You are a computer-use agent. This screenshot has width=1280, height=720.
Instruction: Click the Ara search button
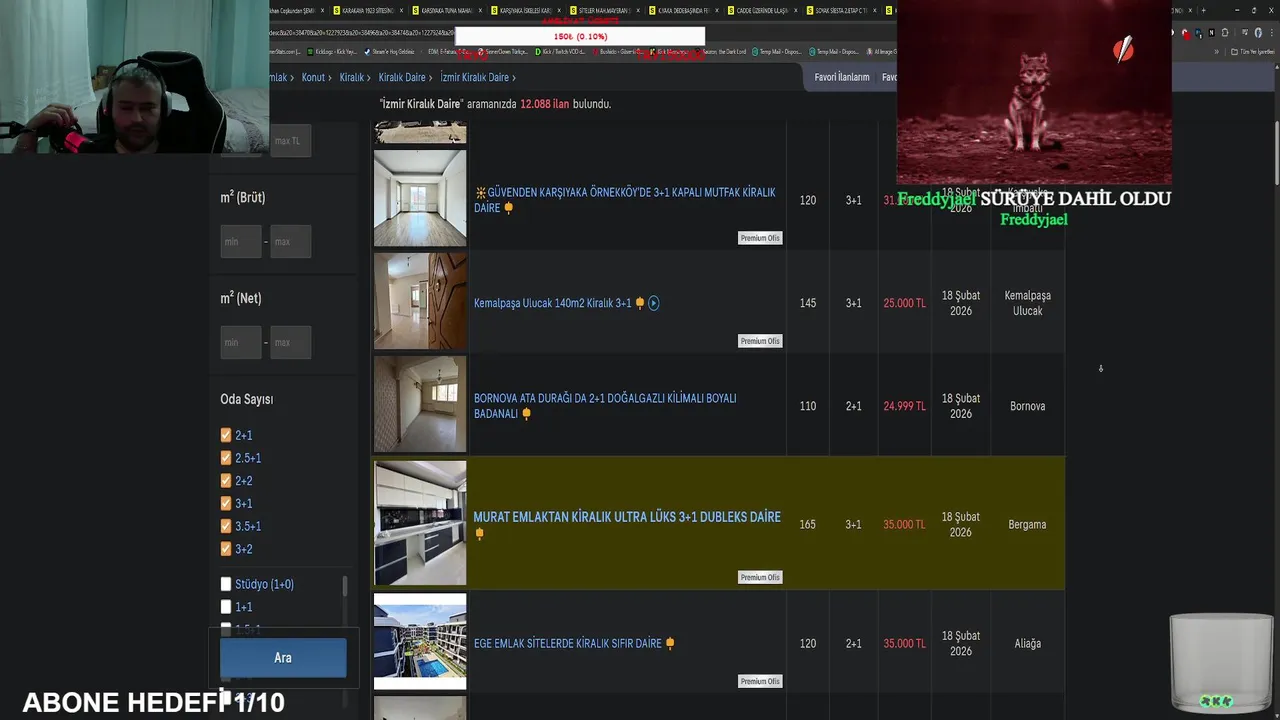point(283,658)
